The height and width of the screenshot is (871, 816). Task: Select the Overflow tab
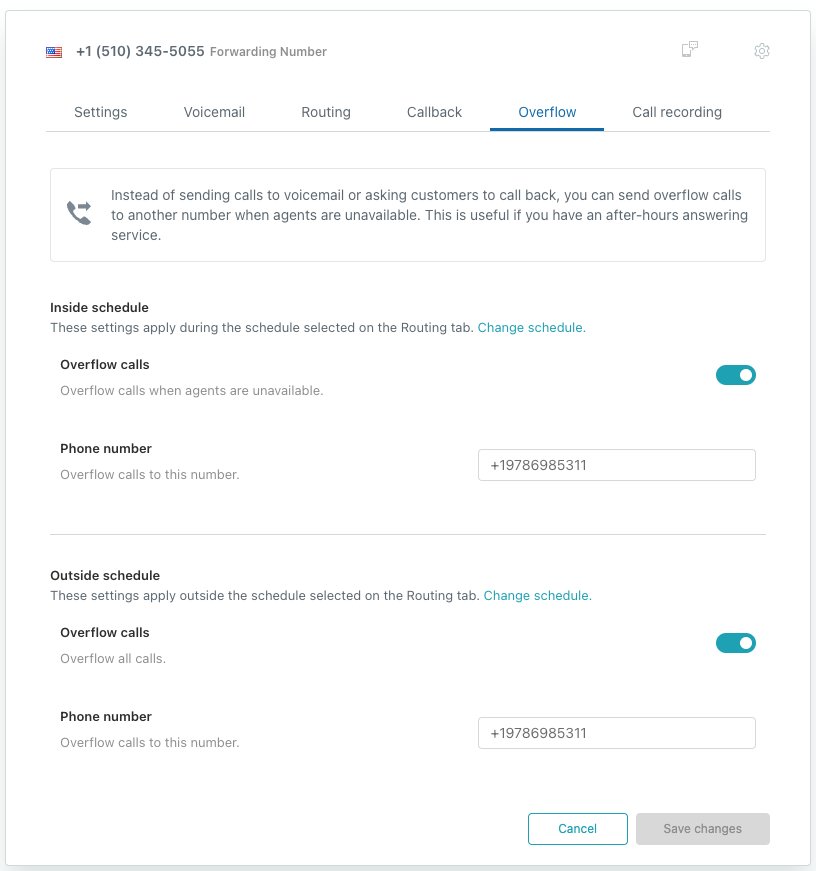(546, 112)
